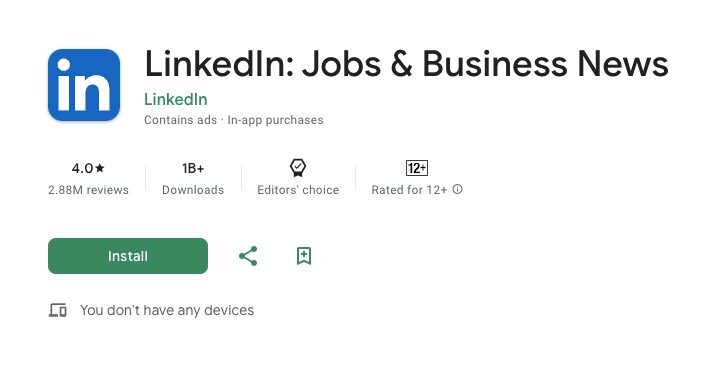Screen dimensions: 707x381
Task: Select the Editors' choice label
Action: click(298, 190)
